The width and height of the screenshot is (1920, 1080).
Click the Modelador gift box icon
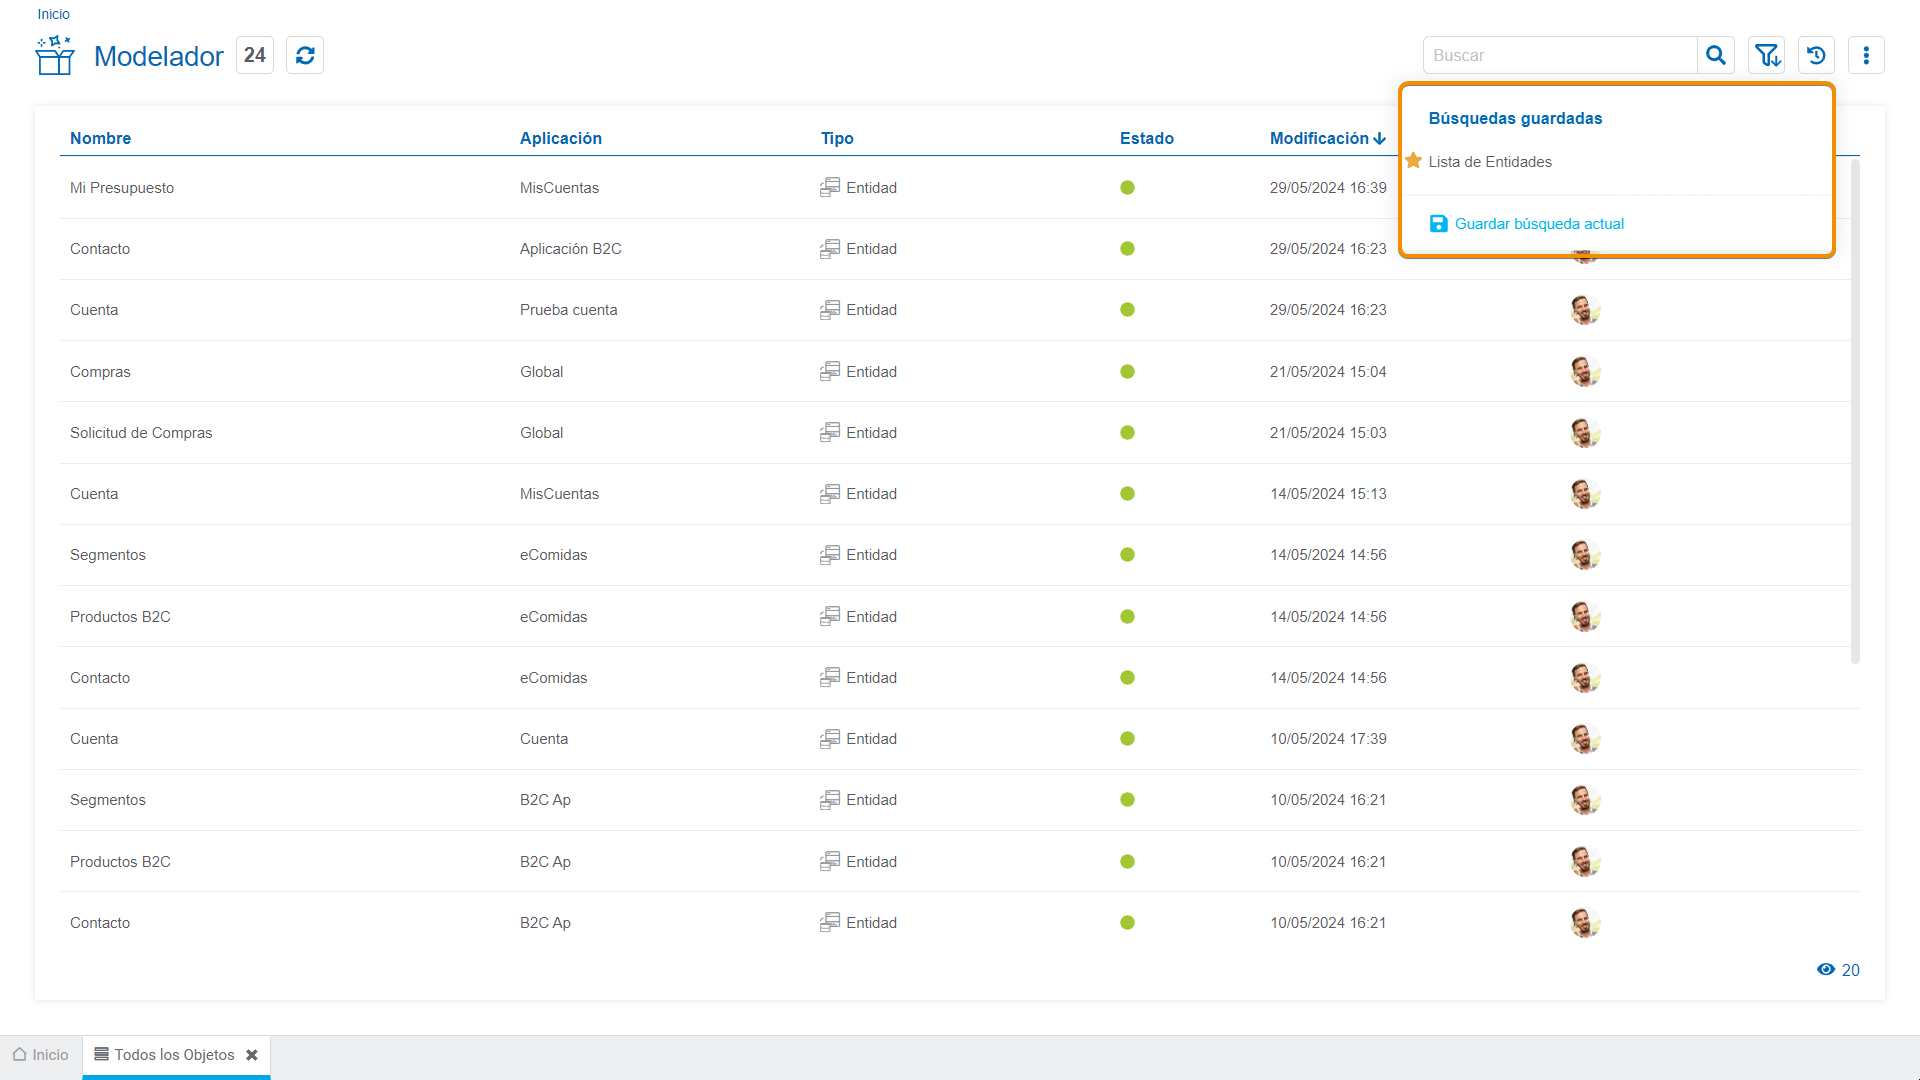click(55, 55)
